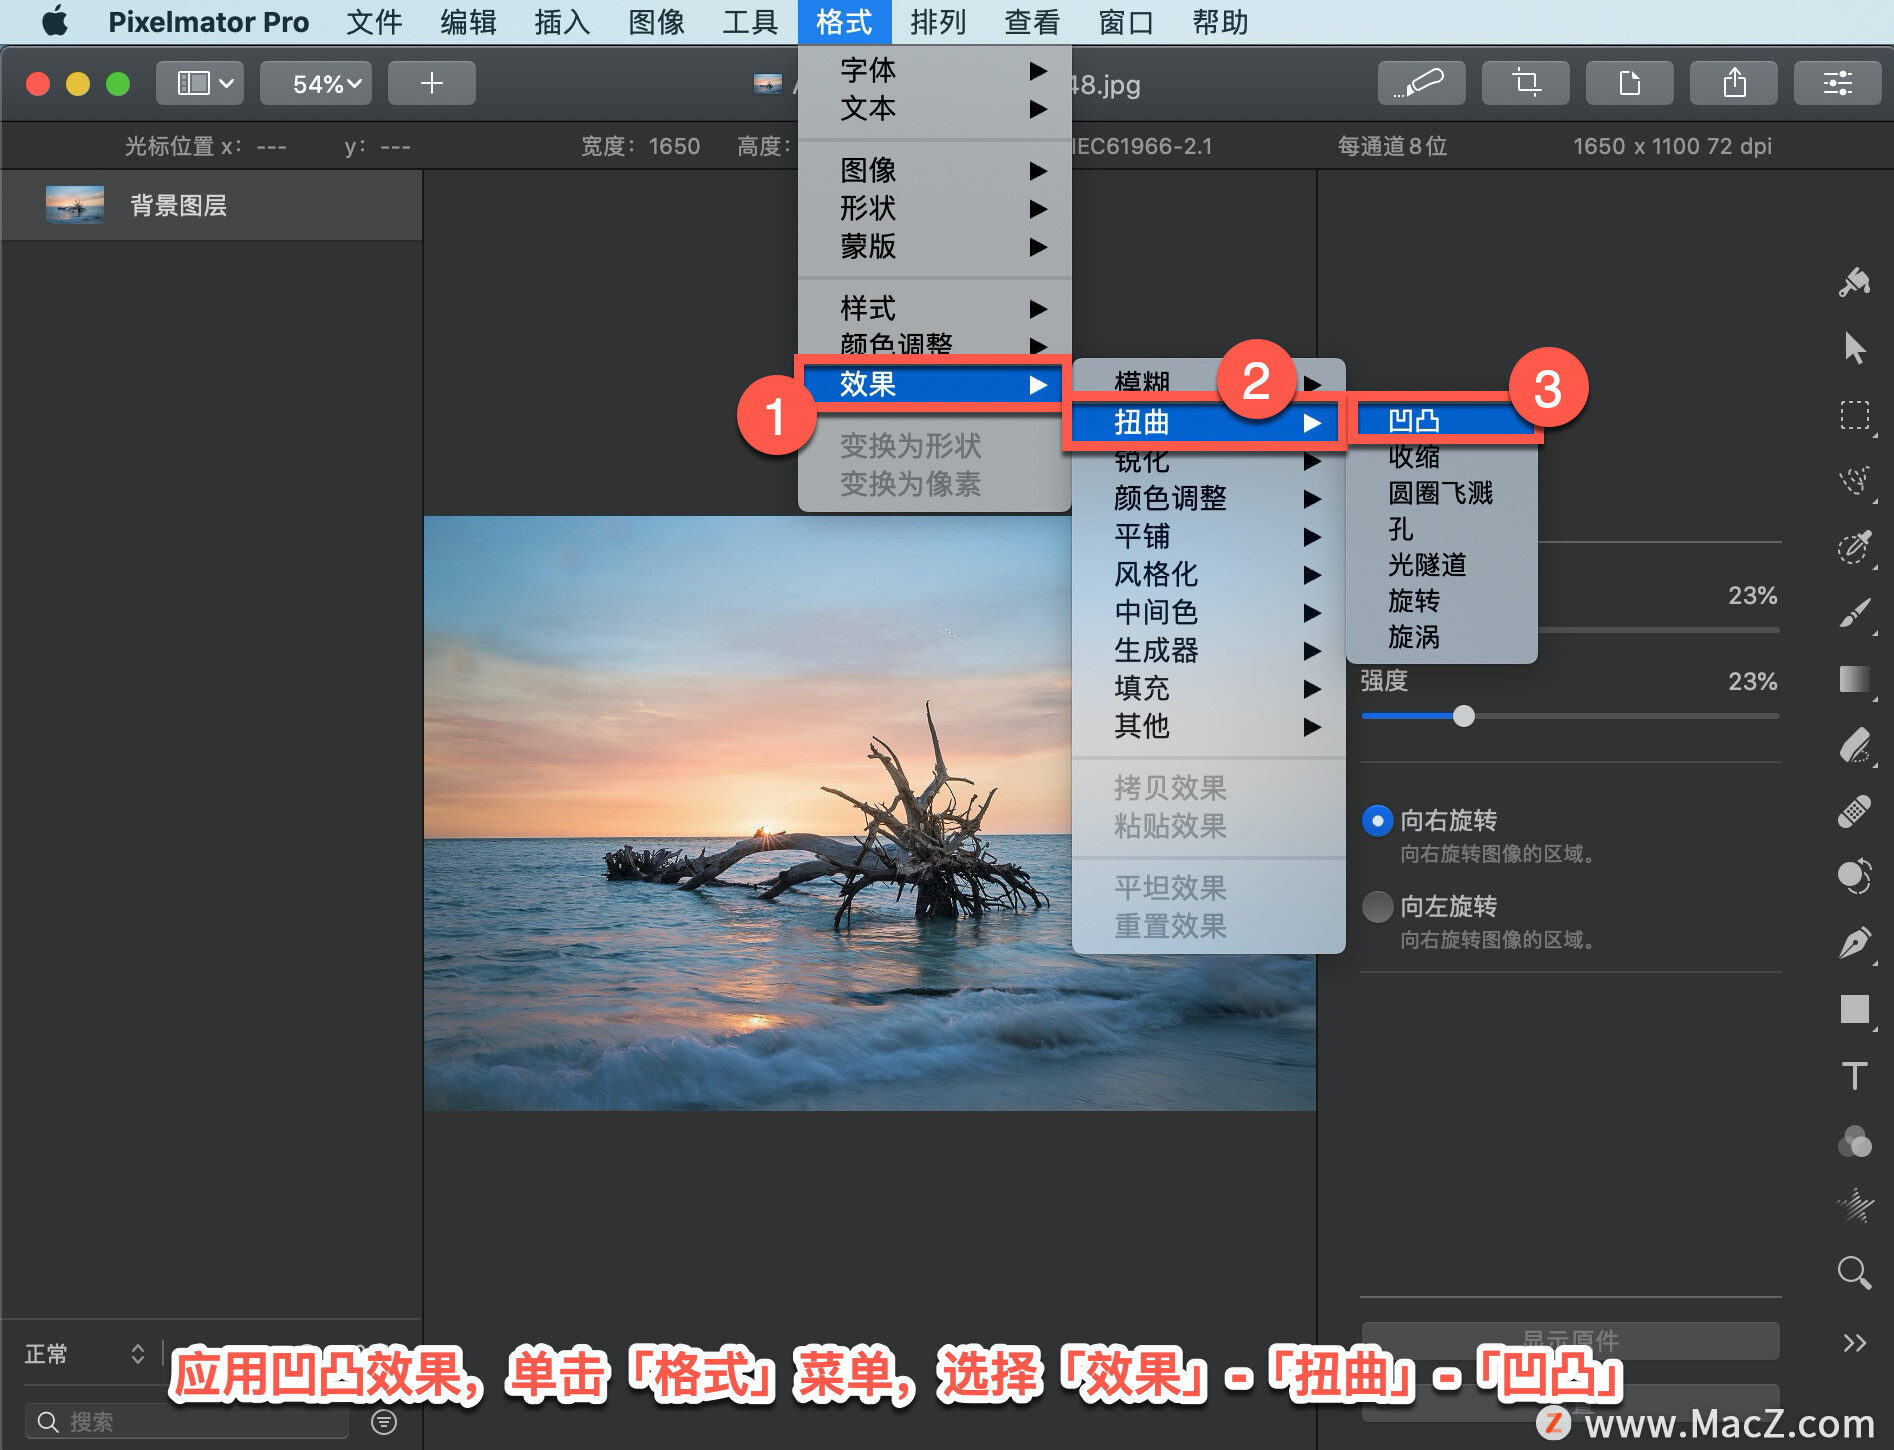This screenshot has height=1450, width=1894.
Task: Expand the 文本 submenu
Action: [935, 108]
